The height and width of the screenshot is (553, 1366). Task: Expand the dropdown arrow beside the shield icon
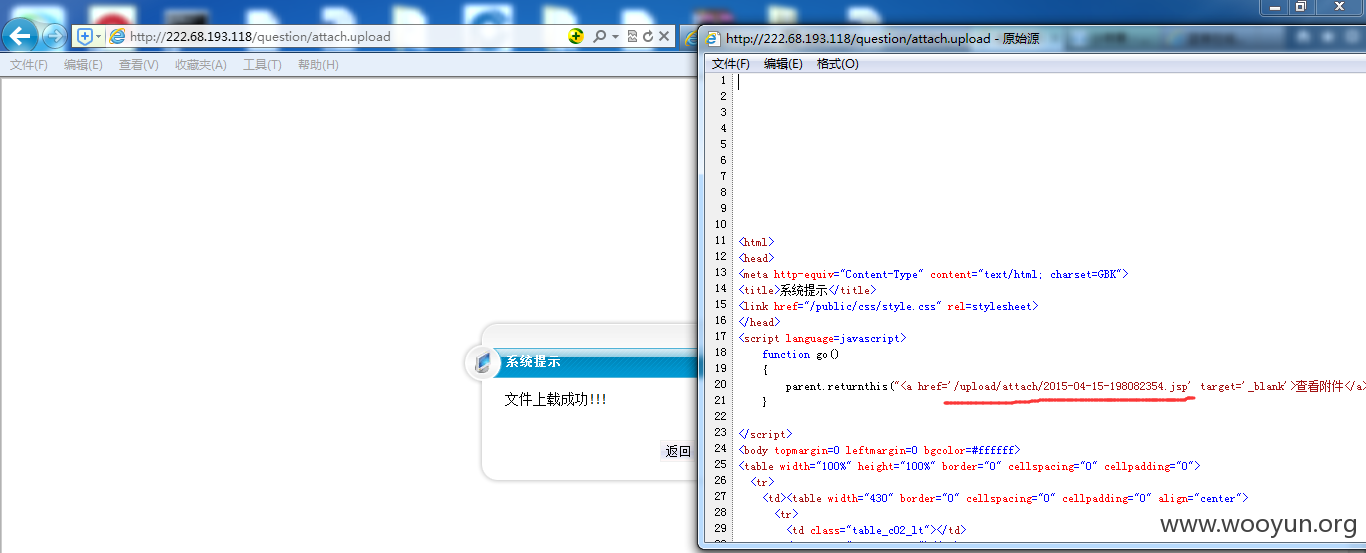[98, 36]
